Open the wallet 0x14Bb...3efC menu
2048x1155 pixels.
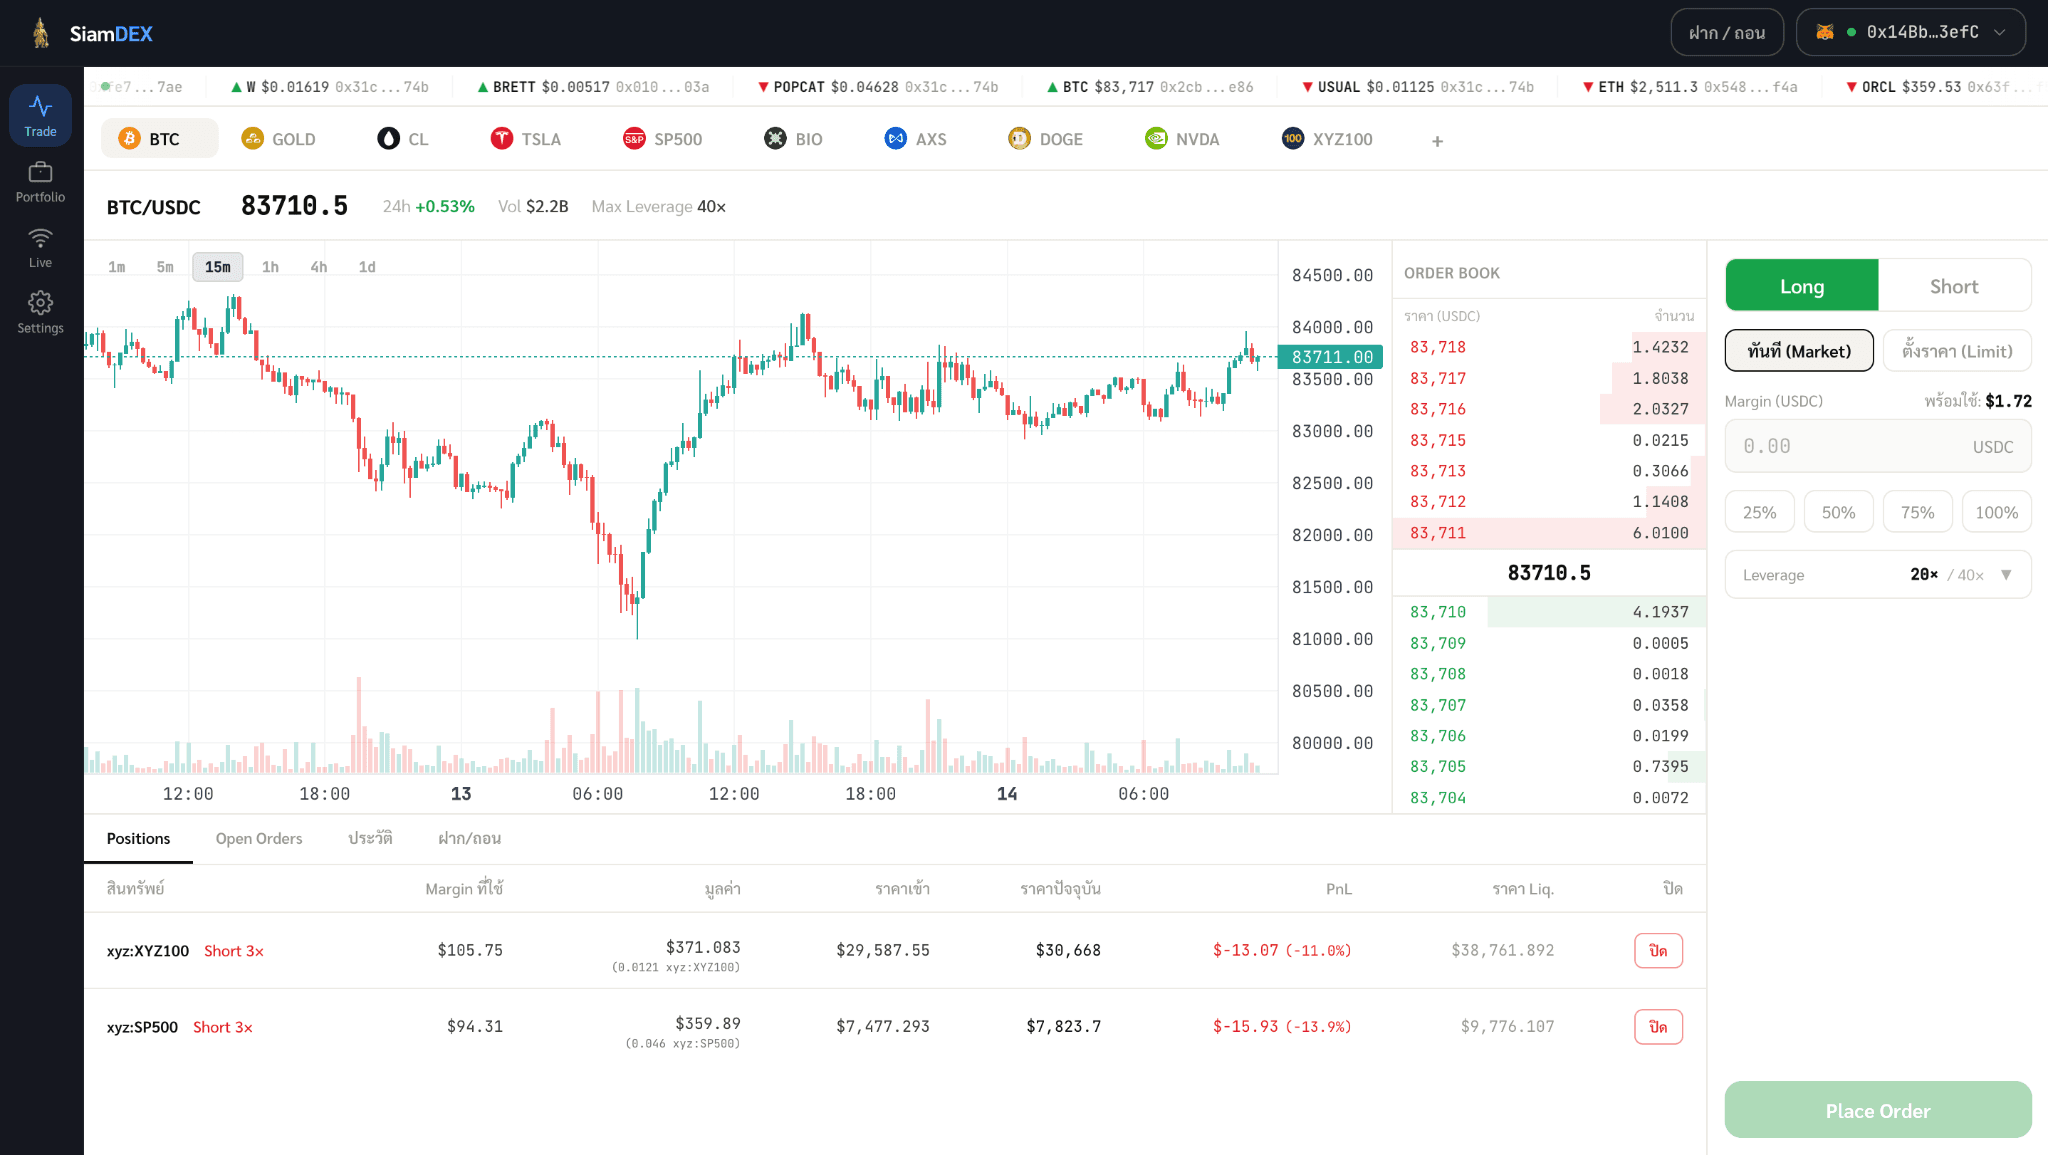coord(1911,32)
